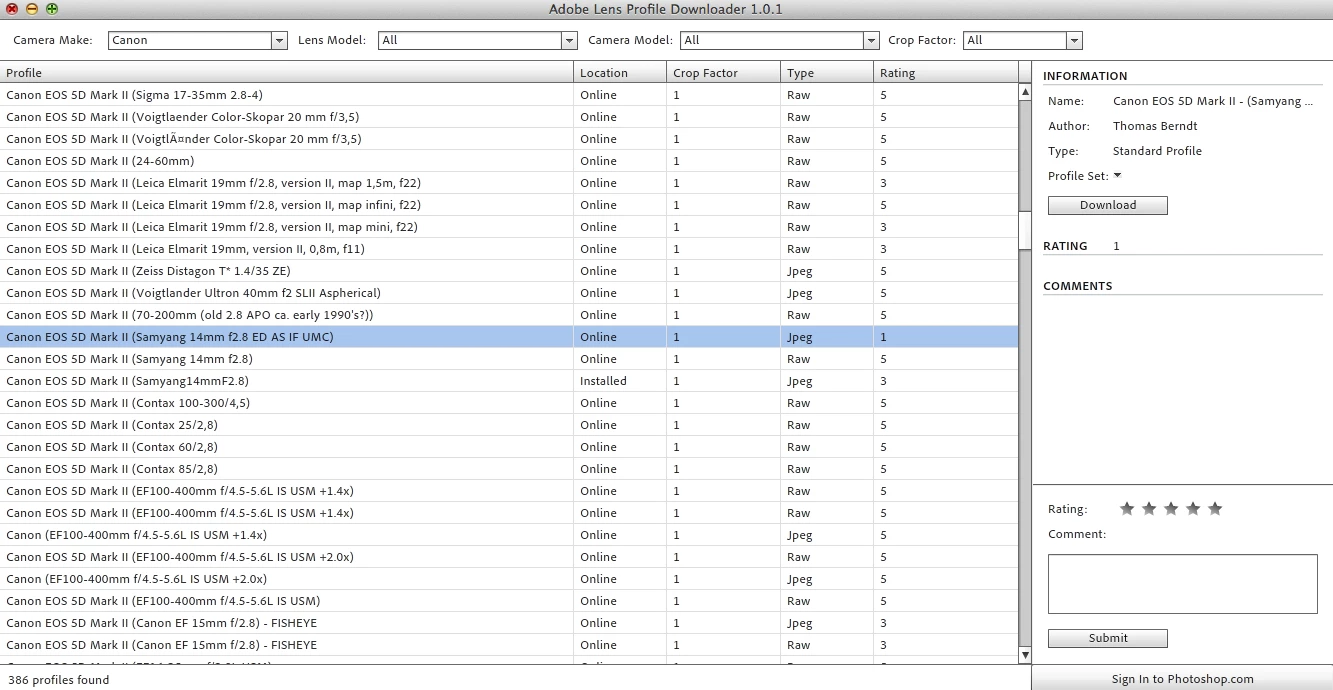Select Samyang 14mm f2.8 ED AS IF UMC
This screenshot has height=690, width=1333.
(509, 337)
